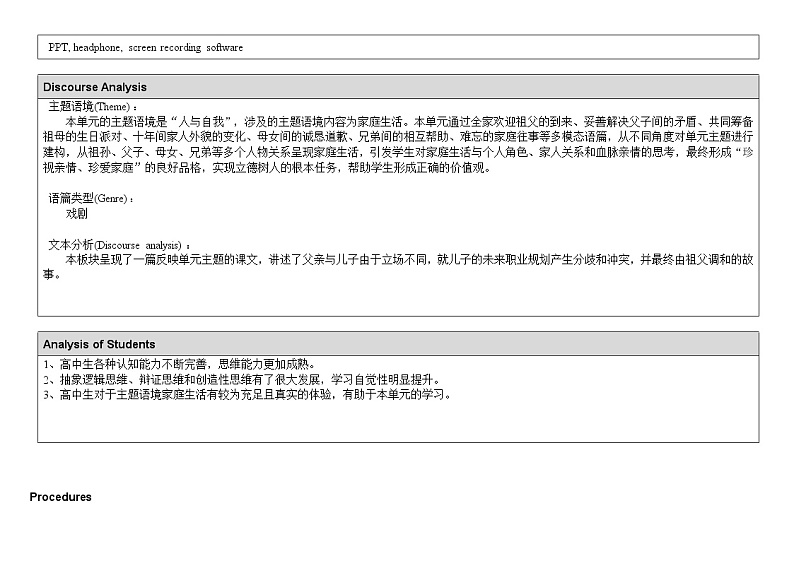
Task: Click the line beginning '建构，从祖孙、父子'
Action: click(398, 152)
